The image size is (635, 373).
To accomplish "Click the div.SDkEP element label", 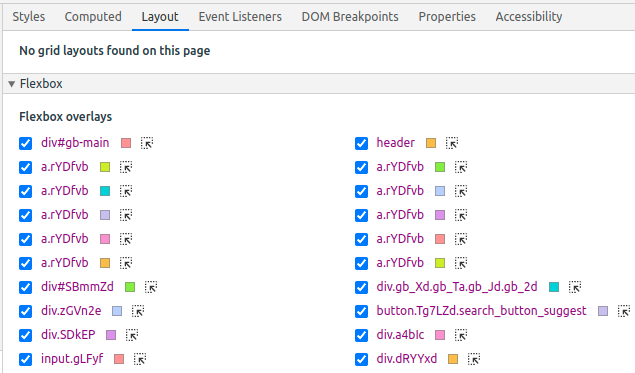I will click(x=68, y=335).
